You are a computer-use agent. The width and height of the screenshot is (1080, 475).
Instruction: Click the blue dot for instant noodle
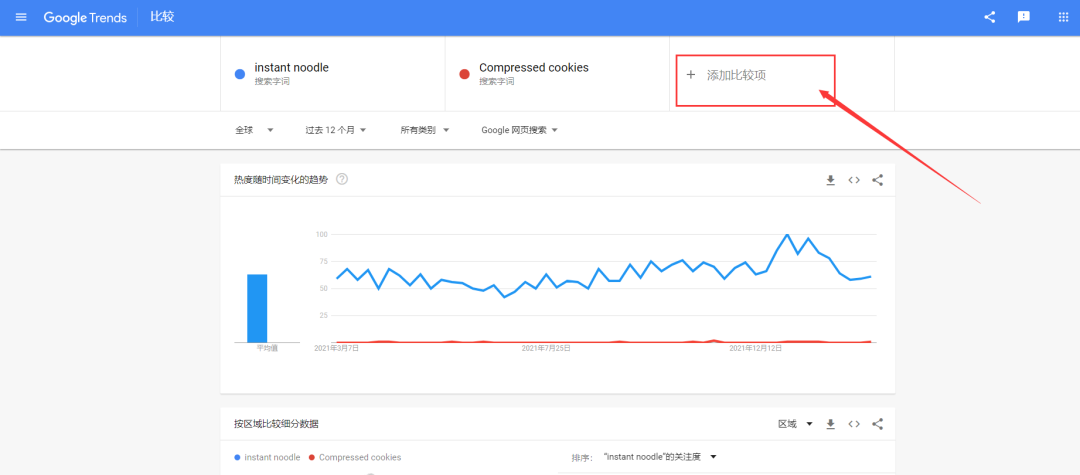[x=240, y=74]
